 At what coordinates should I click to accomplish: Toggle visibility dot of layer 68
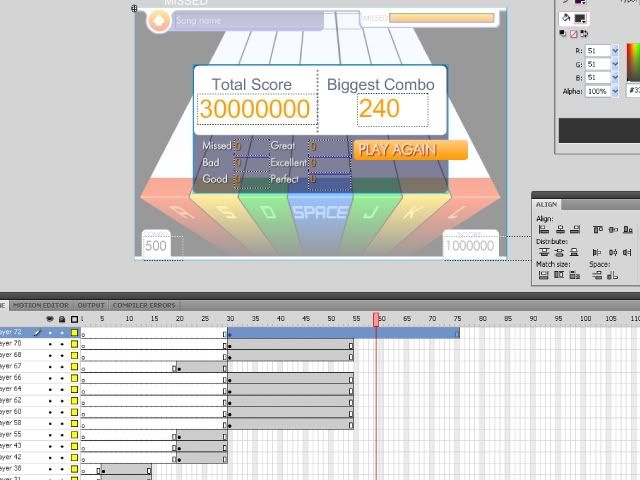tap(50, 356)
